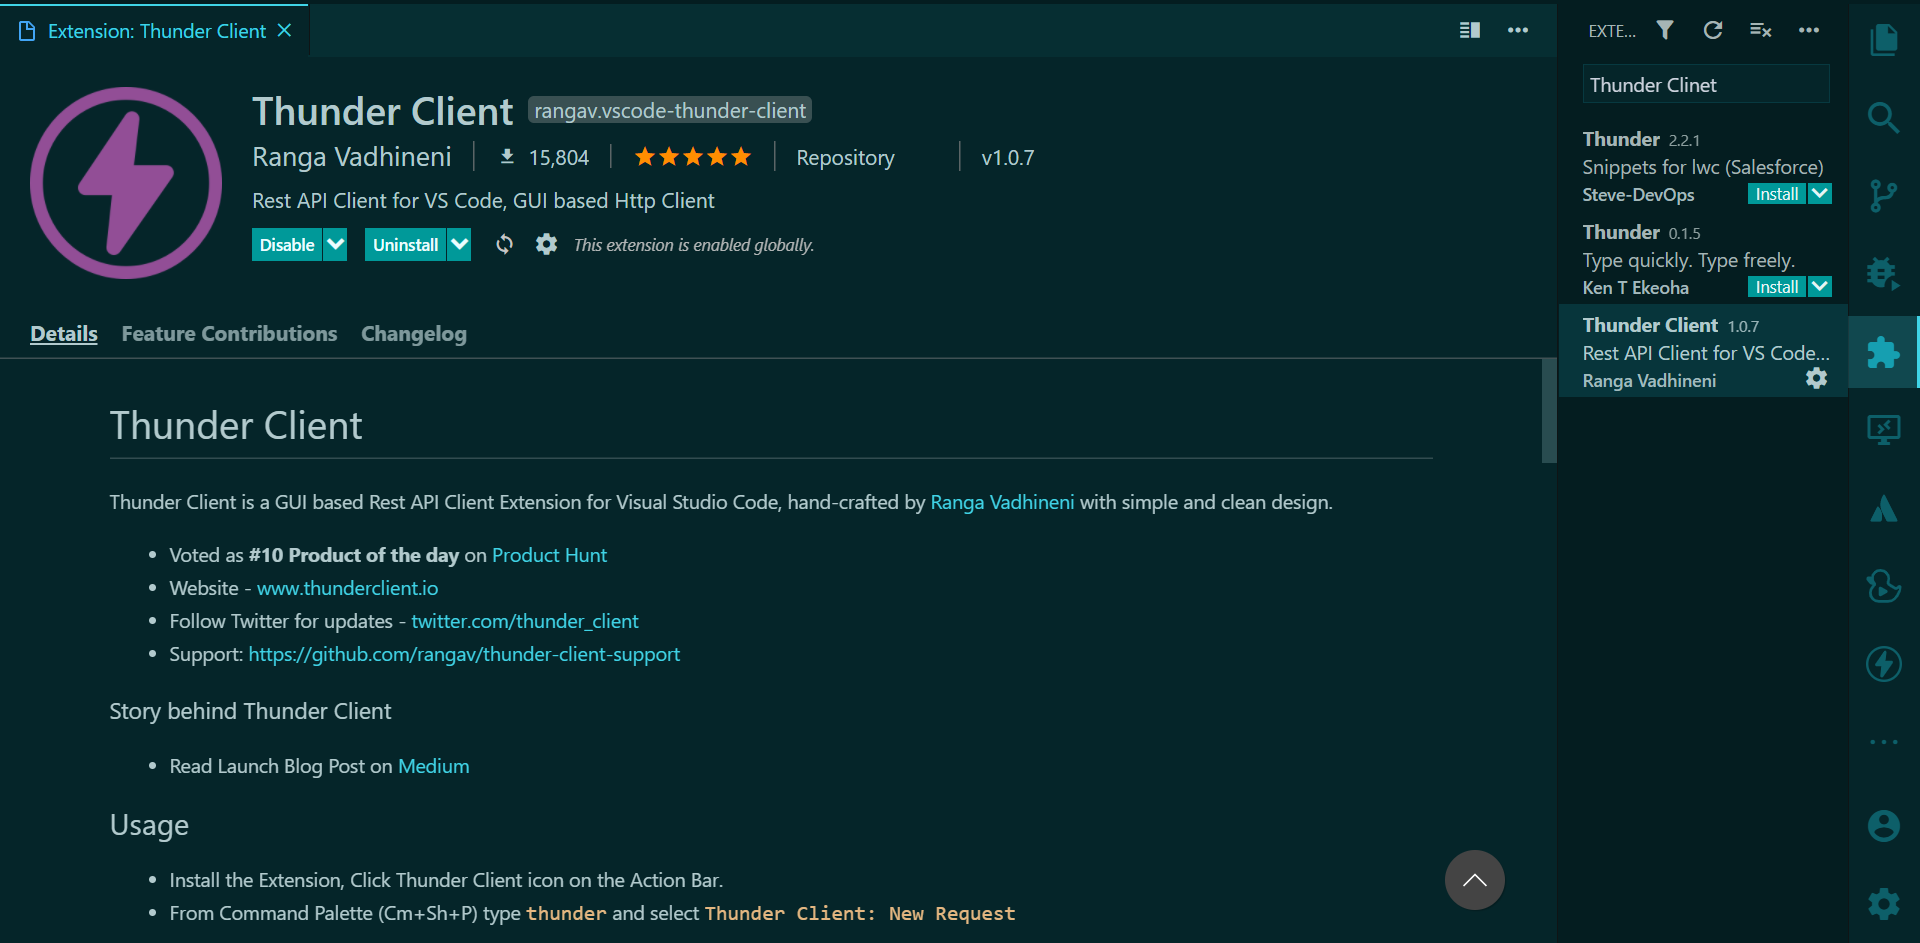Screen dimensions: 1920x943
Task: Click the 15,804 install count
Action: pyautogui.click(x=545, y=158)
